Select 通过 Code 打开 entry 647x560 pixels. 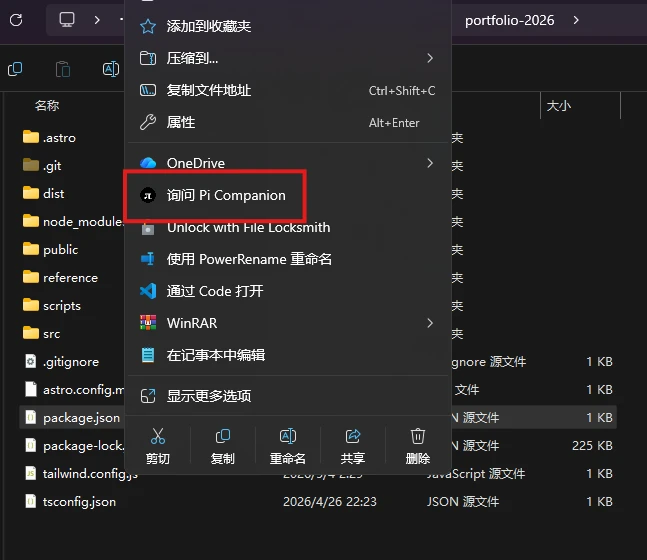pos(288,291)
